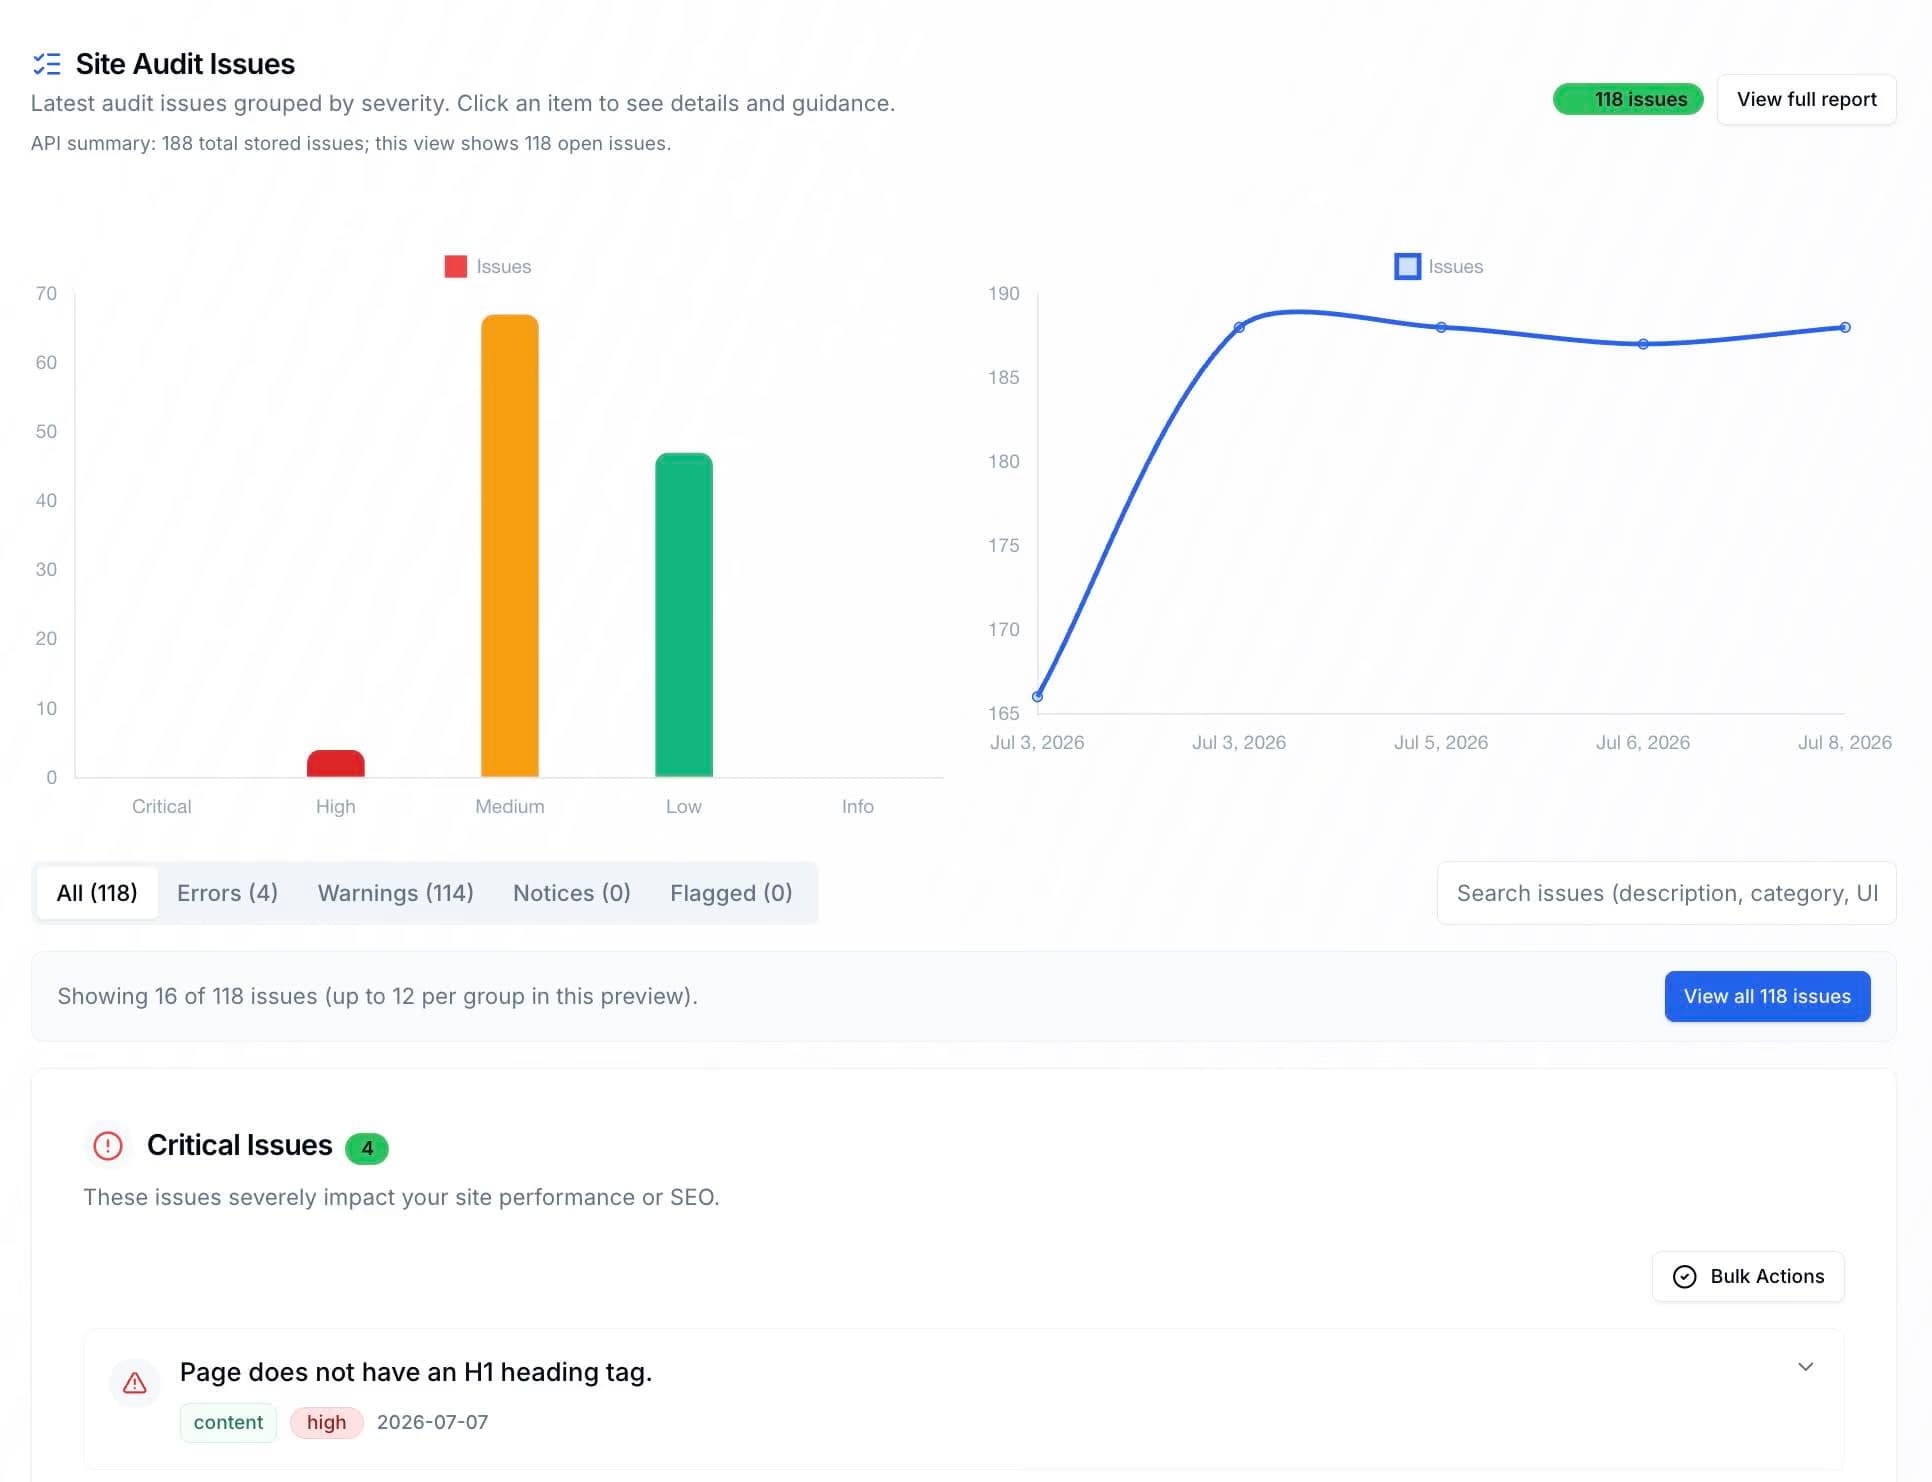Open the Notices (0) tab
Viewport: 1932px width, 1482px height.
click(572, 893)
